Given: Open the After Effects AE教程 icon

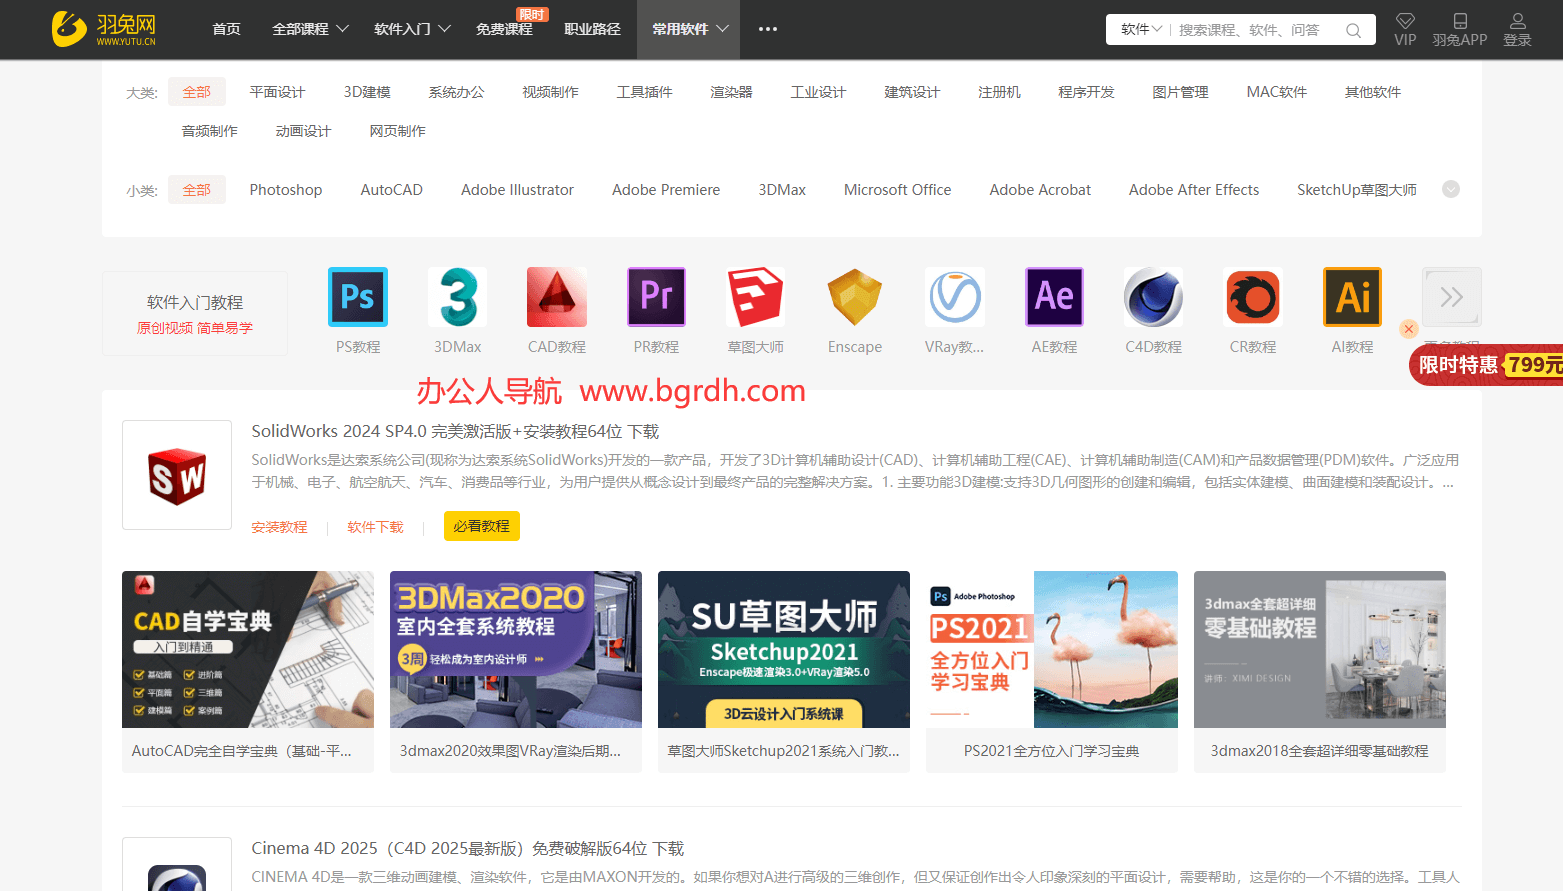Looking at the screenshot, I should pos(1054,297).
